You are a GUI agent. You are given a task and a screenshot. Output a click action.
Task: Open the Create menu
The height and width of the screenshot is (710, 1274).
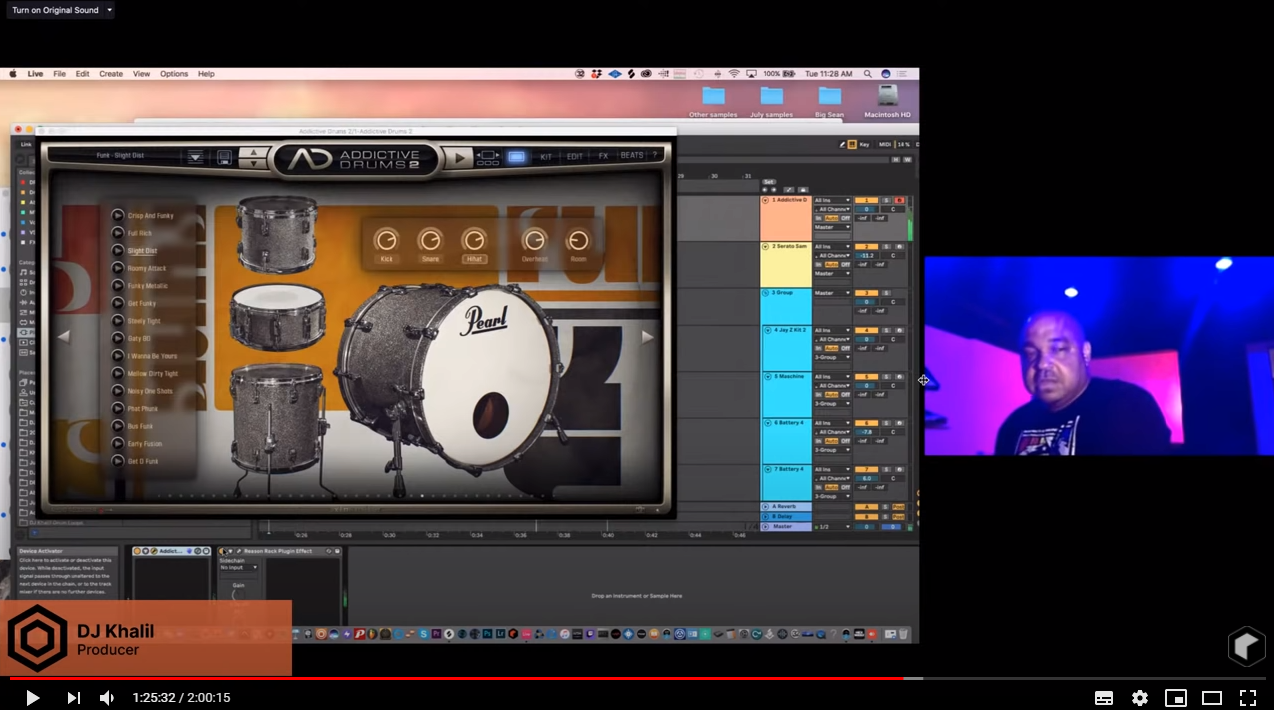(x=111, y=74)
